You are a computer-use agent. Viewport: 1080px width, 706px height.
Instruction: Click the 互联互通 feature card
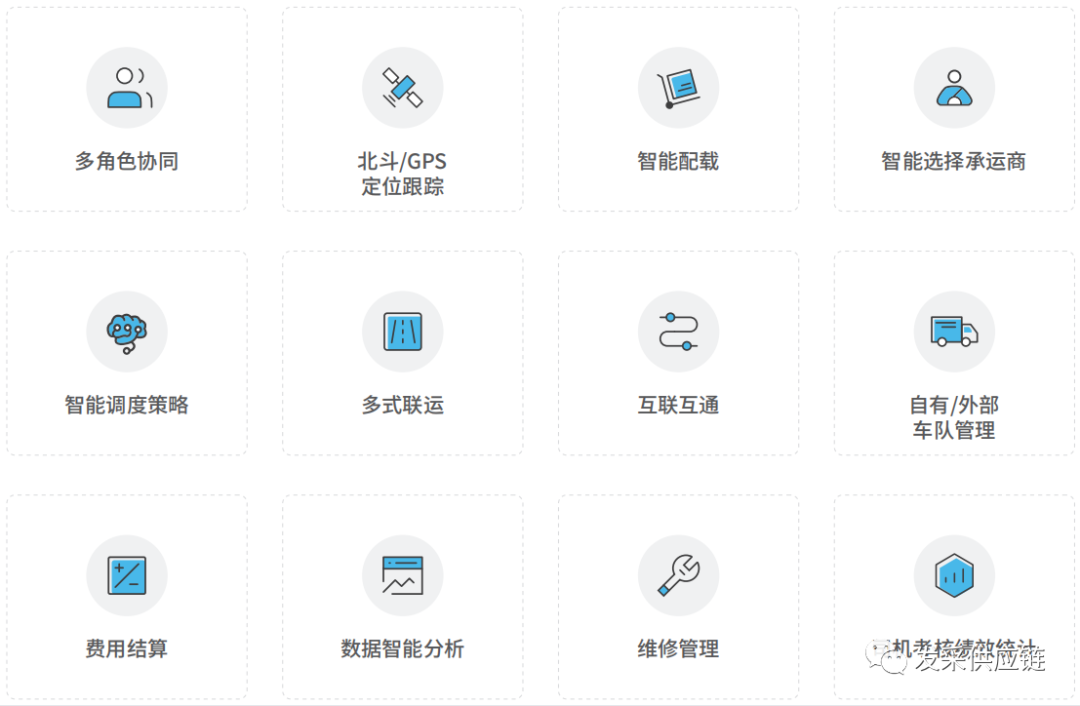(678, 351)
